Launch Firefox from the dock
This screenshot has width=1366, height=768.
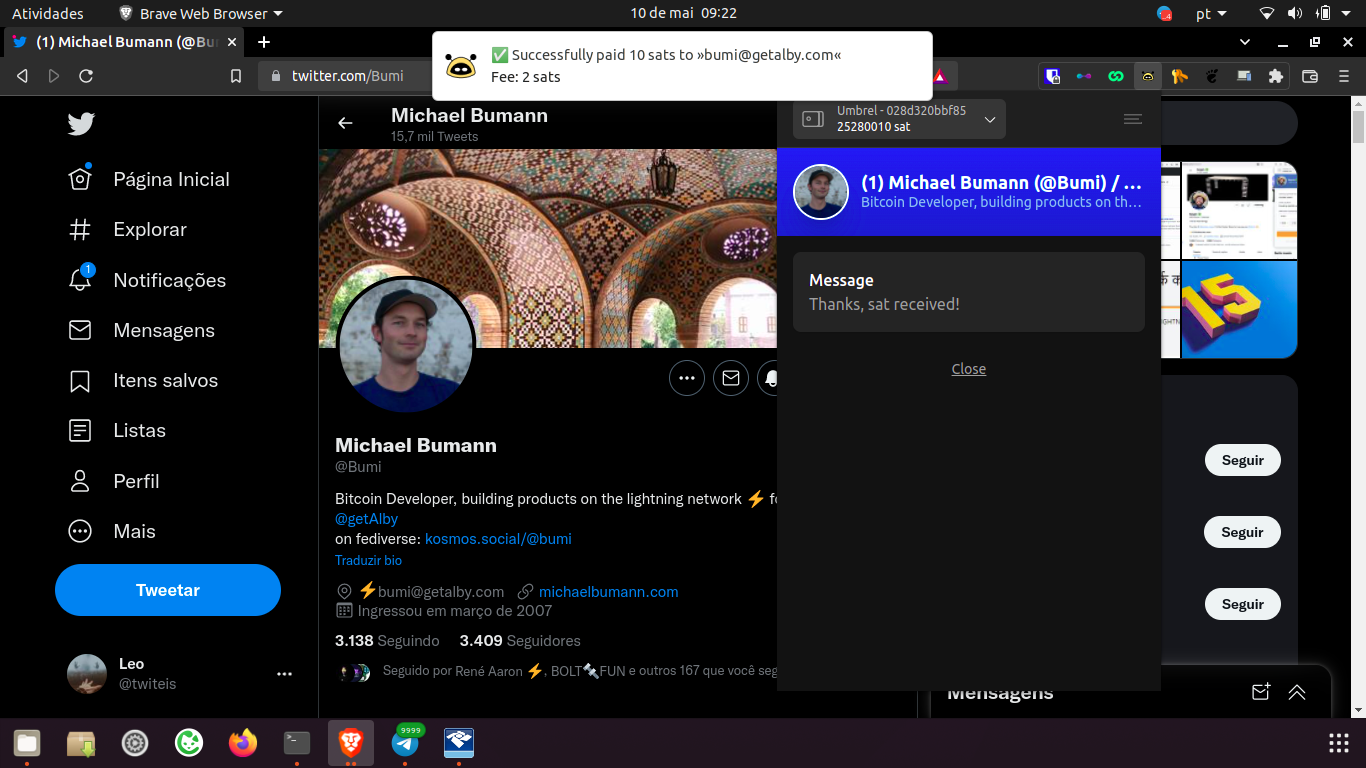[x=243, y=743]
